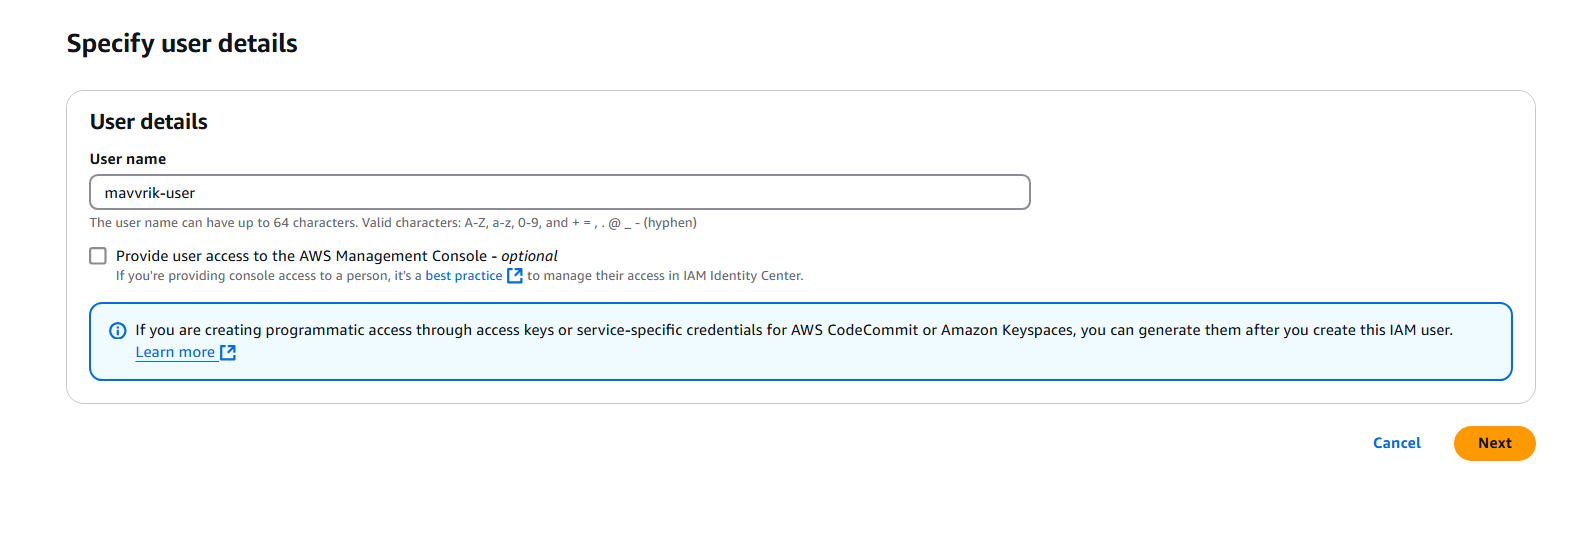Click the italic "optional" text

tap(529, 256)
